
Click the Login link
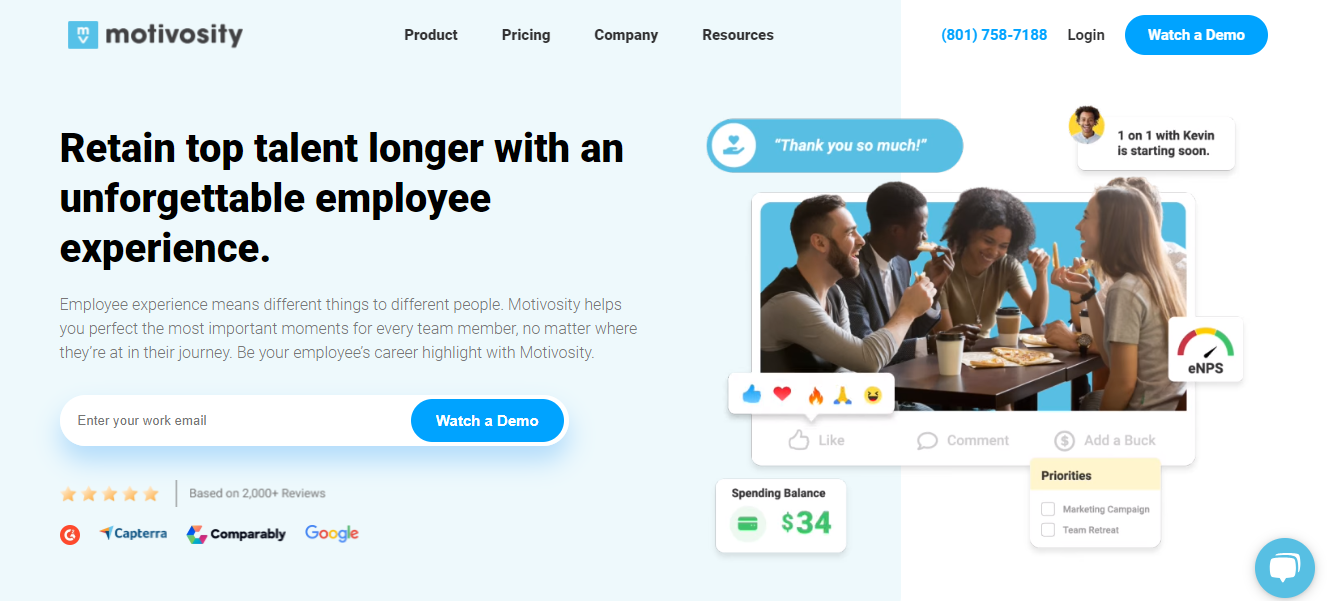click(1086, 35)
